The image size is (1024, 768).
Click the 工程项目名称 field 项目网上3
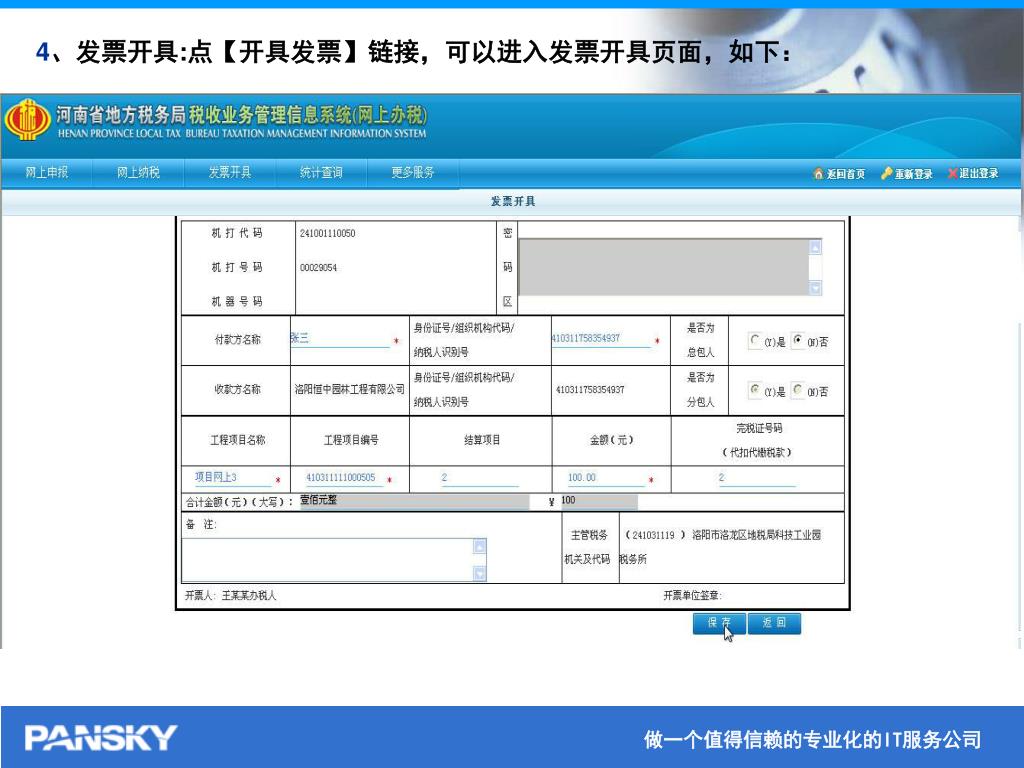coord(232,478)
